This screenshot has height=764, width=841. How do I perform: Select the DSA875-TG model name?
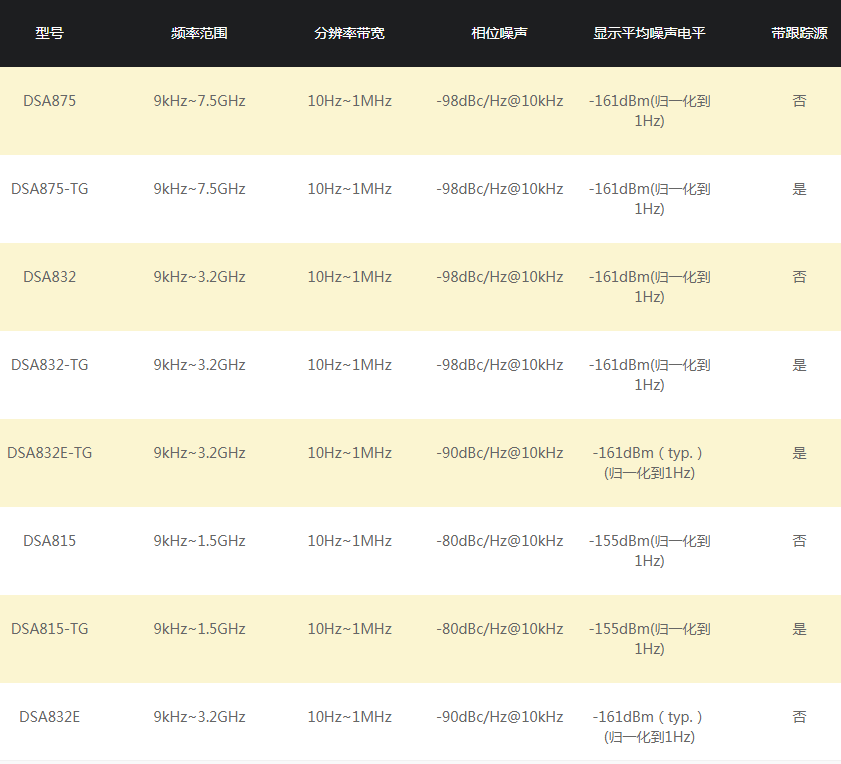[49, 189]
